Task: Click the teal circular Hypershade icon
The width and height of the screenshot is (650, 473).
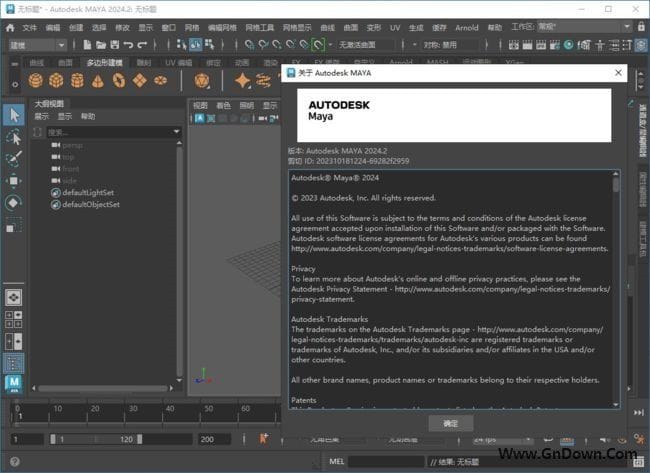Action: (x=569, y=44)
